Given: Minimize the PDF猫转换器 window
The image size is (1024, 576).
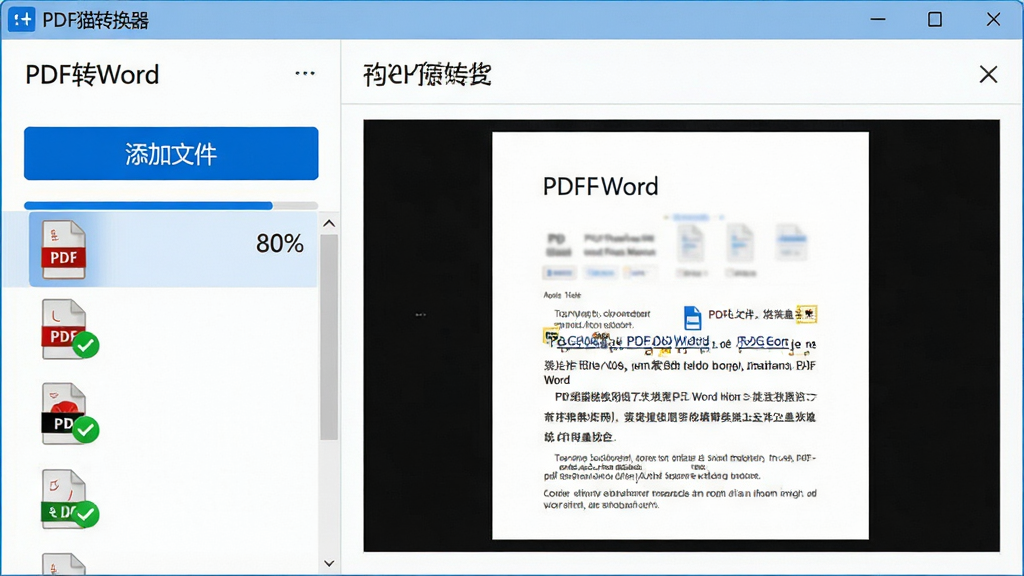Looking at the screenshot, I should click(878, 20).
